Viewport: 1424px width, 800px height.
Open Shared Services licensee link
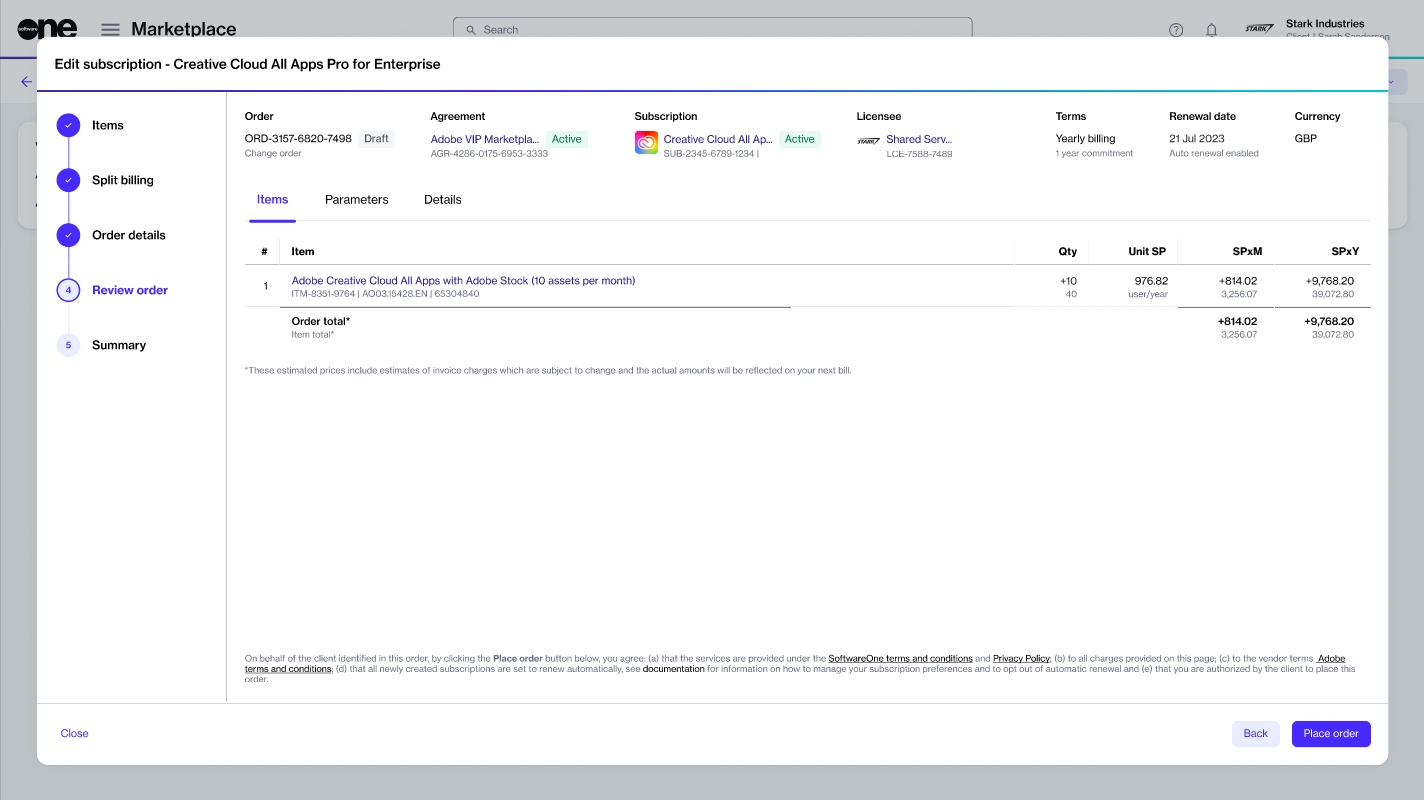click(919, 139)
